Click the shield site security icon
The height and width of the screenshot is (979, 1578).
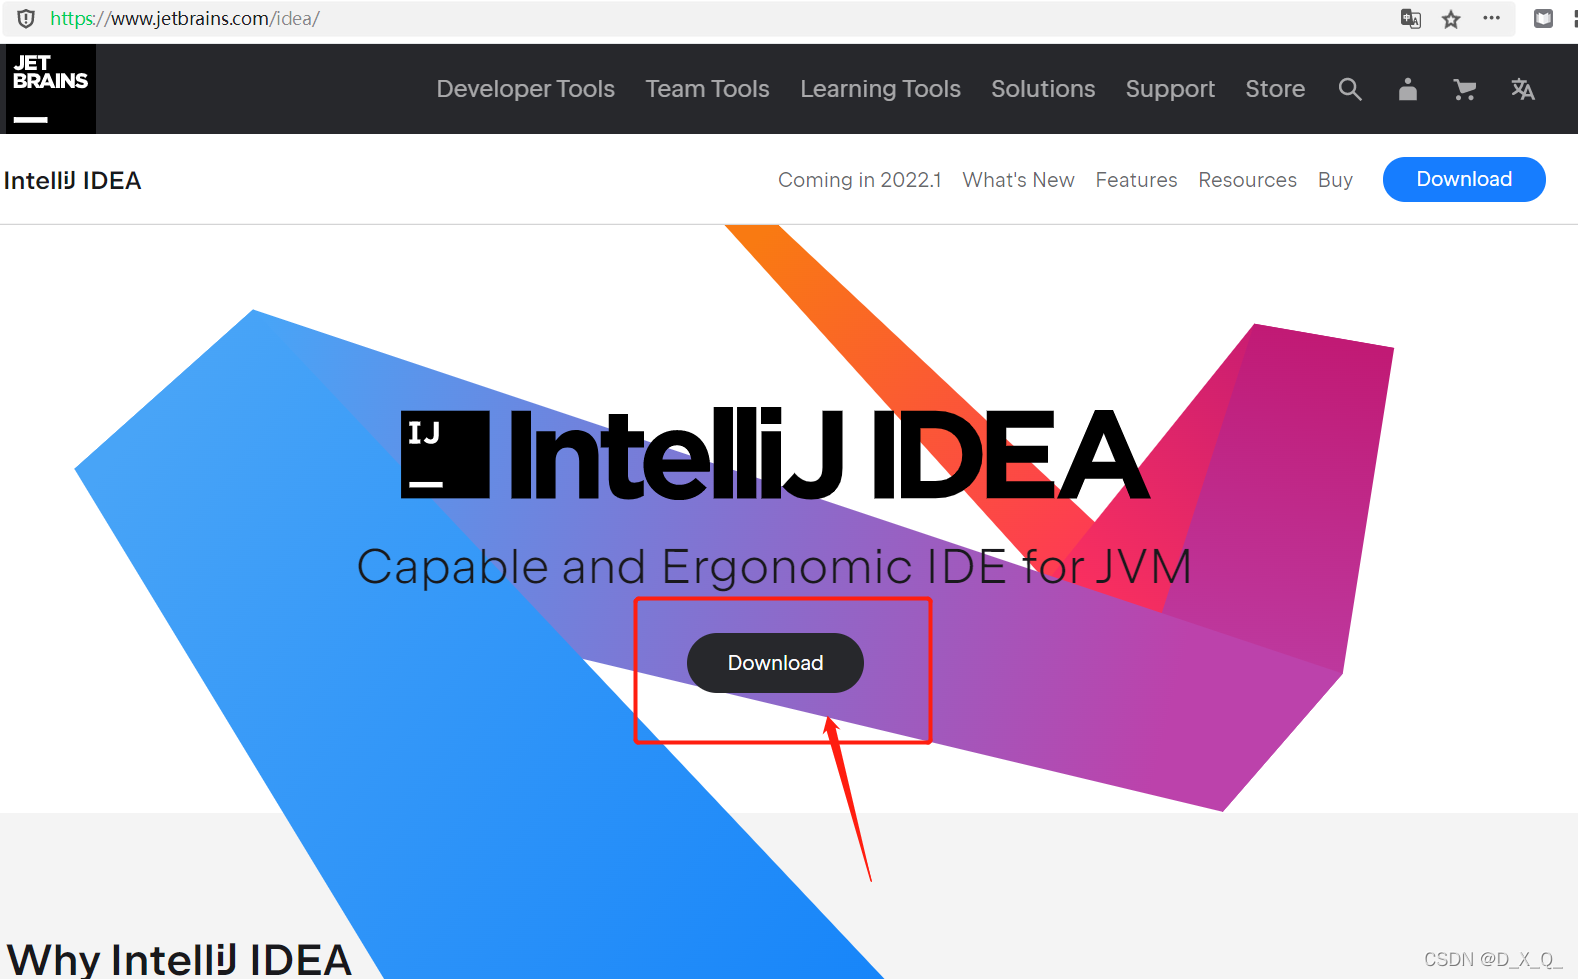pyautogui.click(x=26, y=18)
